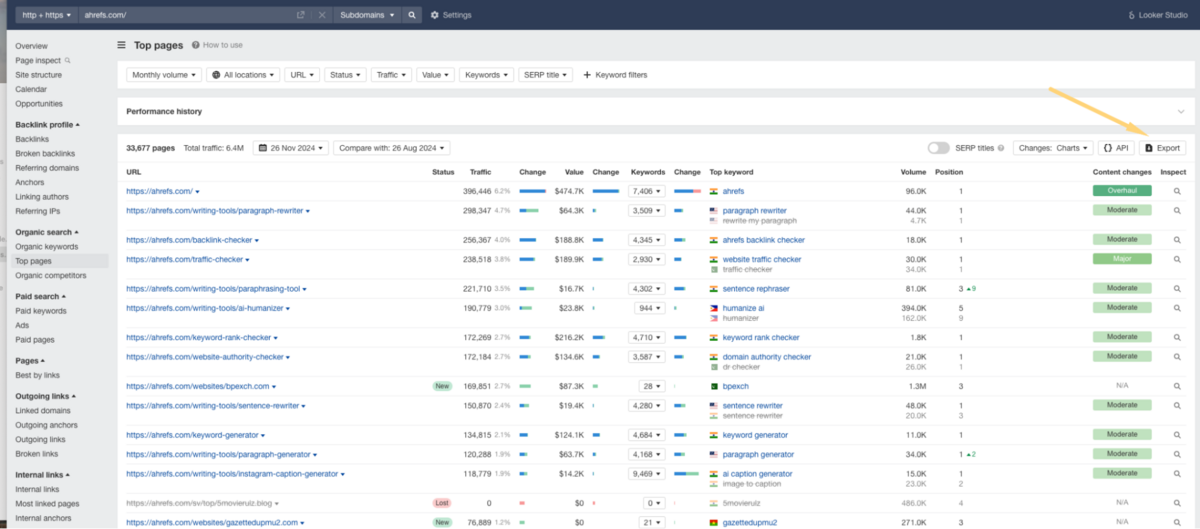This screenshot has width=1200, height=529.
Task: Click the Export button
Action: [x=1162, y=147]
